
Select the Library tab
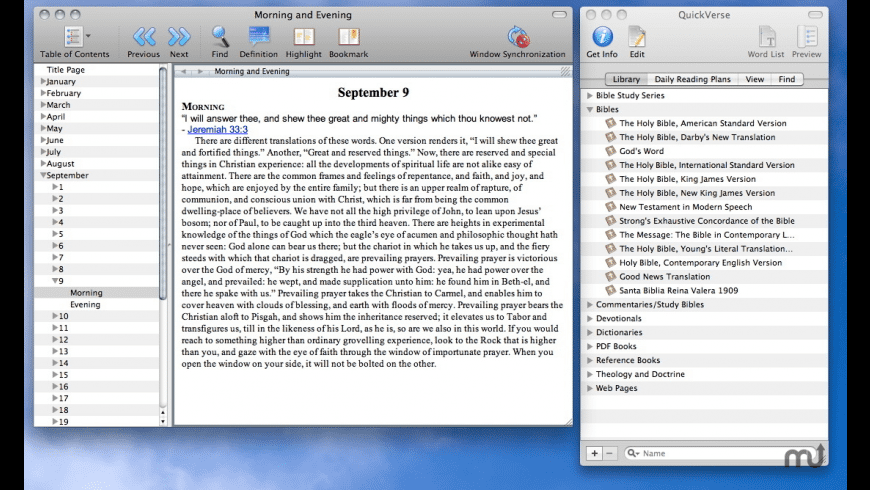coord(626,79)
